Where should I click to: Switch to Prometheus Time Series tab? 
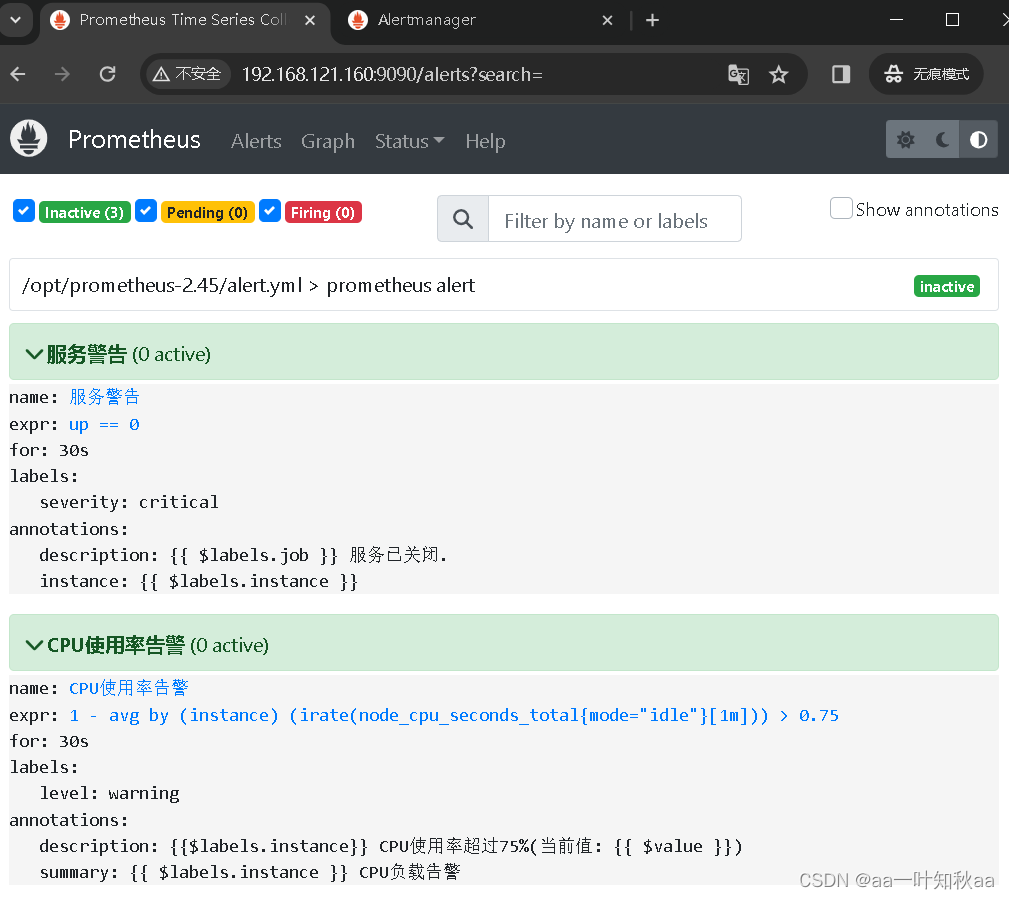pyautogui.click(x=183, y=22)
